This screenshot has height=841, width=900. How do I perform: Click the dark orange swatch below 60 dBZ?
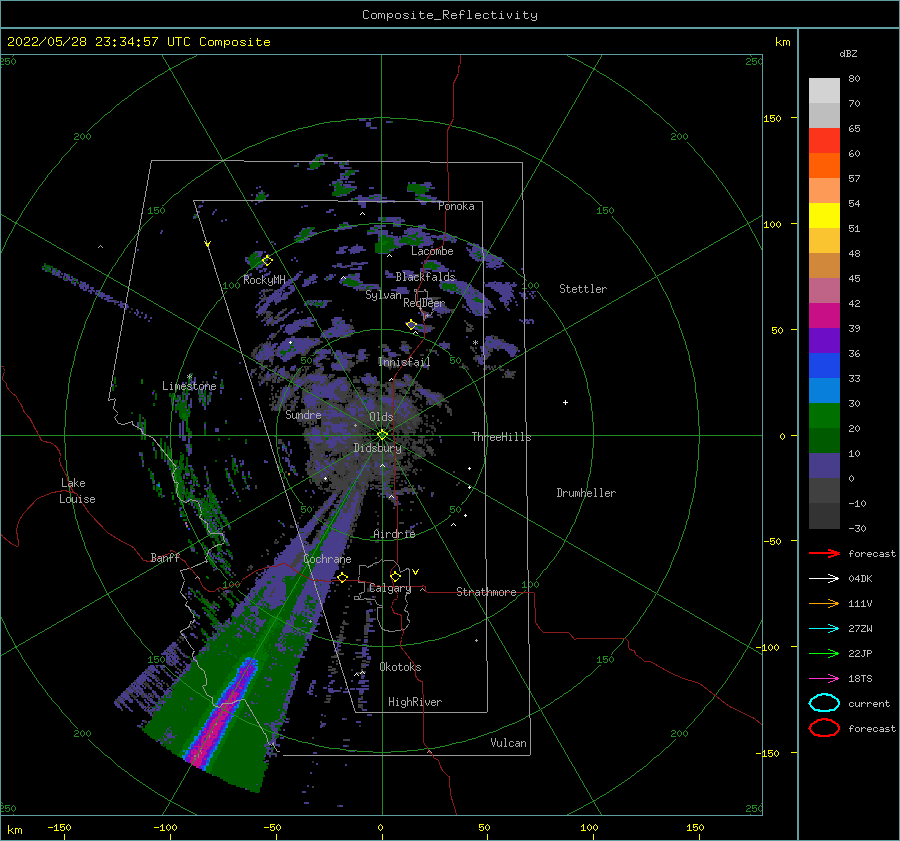click(824, 166)
